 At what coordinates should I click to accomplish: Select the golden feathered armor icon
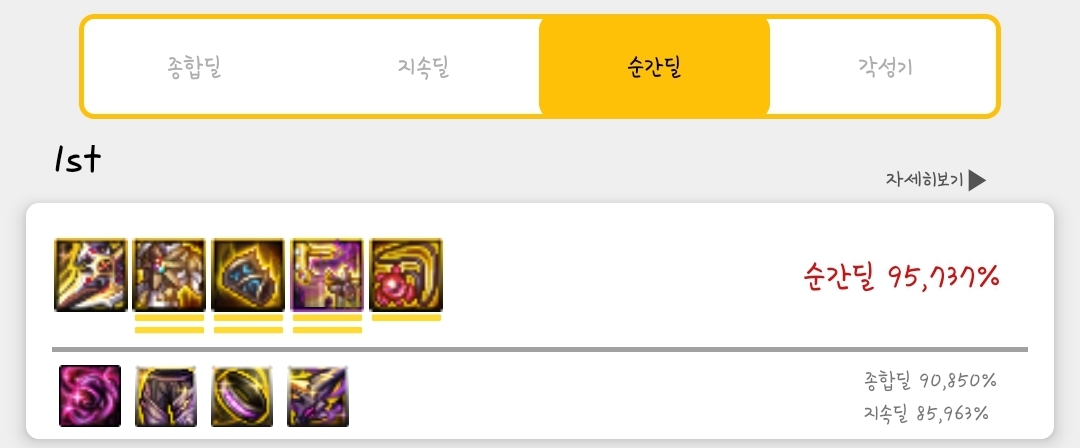coord(169,275)
